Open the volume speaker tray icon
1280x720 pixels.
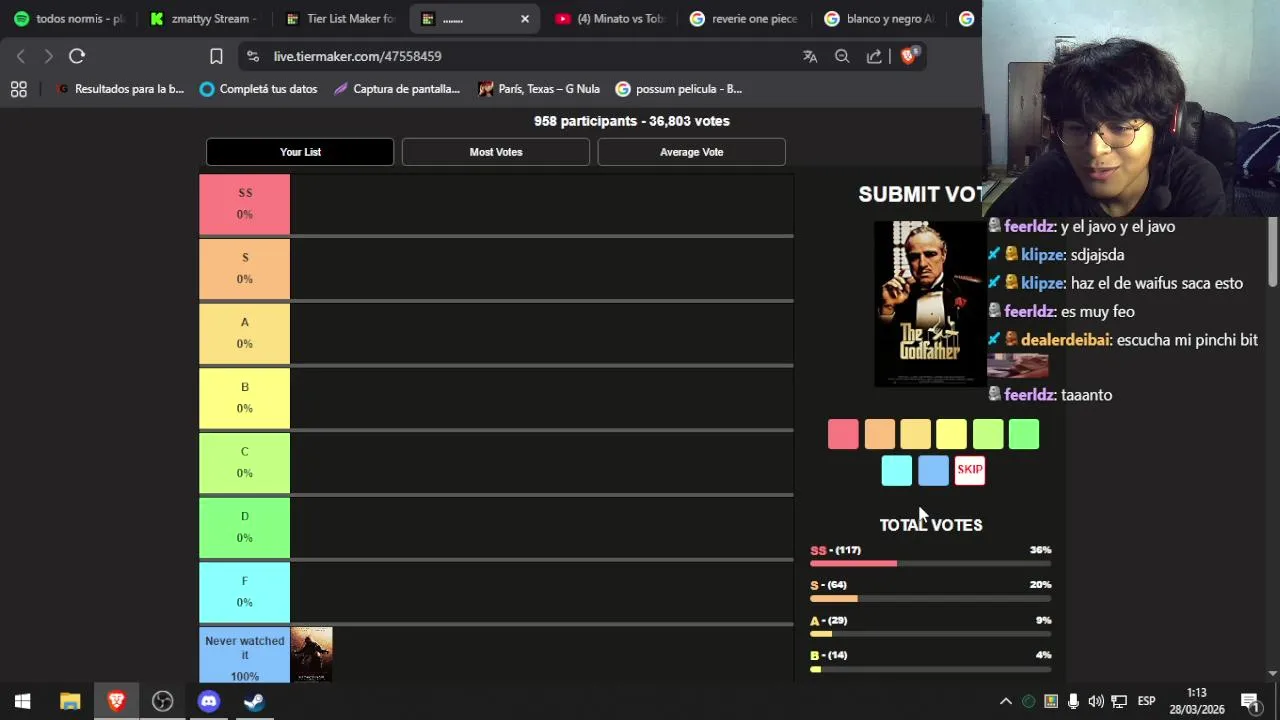[1096, 701]
